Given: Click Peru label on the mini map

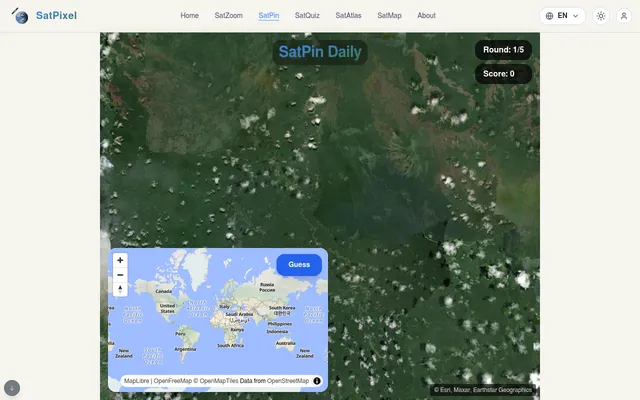Looking at the screenshot, I should 180,334.
